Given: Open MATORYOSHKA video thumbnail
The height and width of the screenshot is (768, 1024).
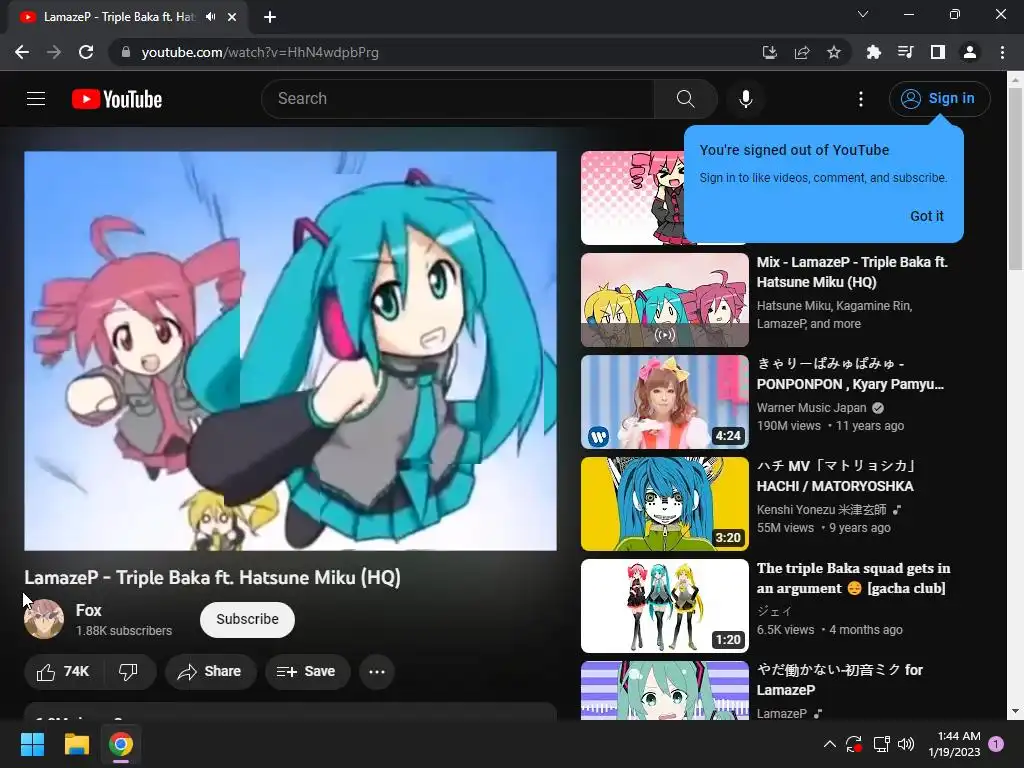Looking at the screenshot, I should (665, 504).
